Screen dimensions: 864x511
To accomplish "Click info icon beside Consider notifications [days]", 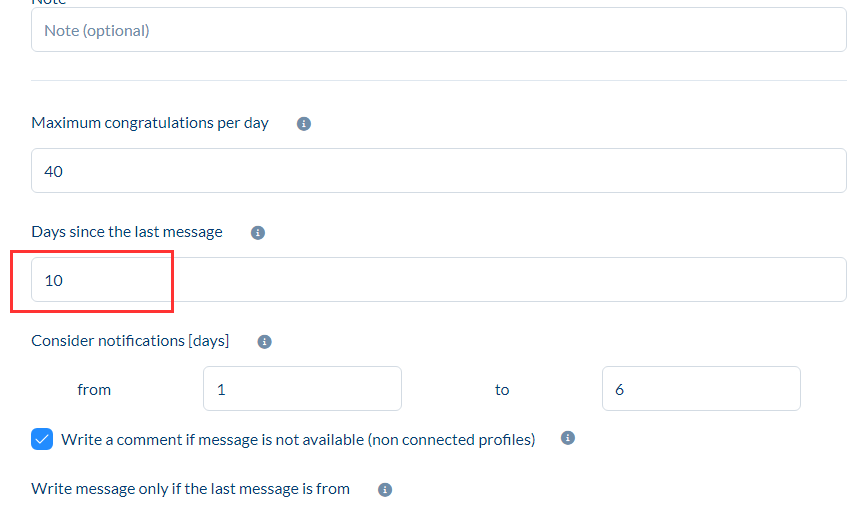I will tap(265, 342).
